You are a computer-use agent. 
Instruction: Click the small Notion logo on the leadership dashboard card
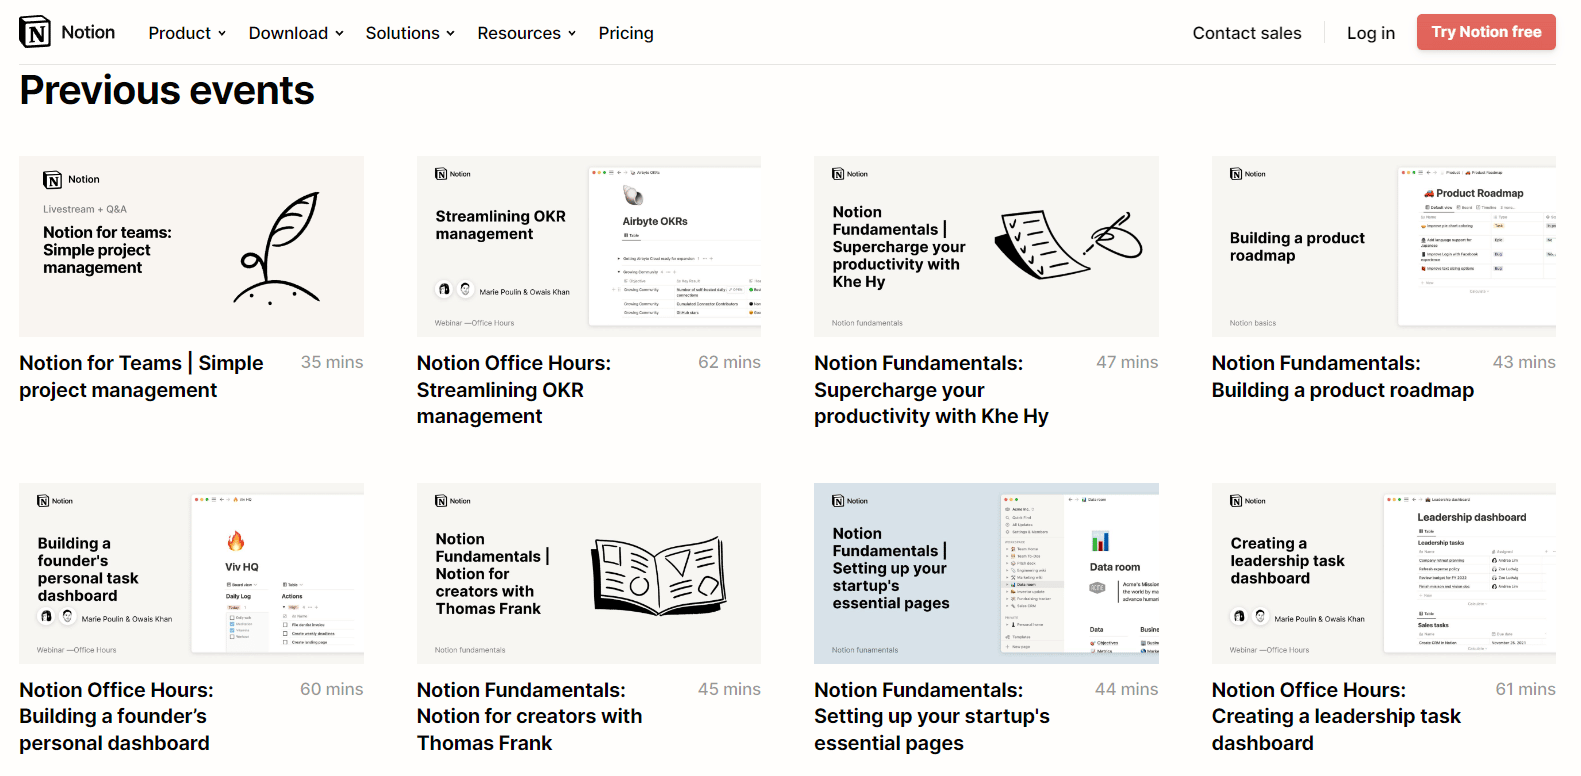[1236, 501]
